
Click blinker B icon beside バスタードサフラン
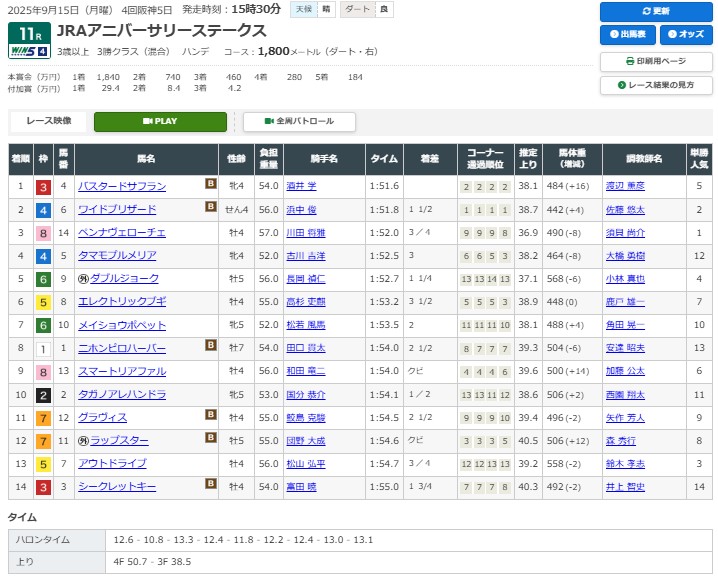(x=211, y=184)
